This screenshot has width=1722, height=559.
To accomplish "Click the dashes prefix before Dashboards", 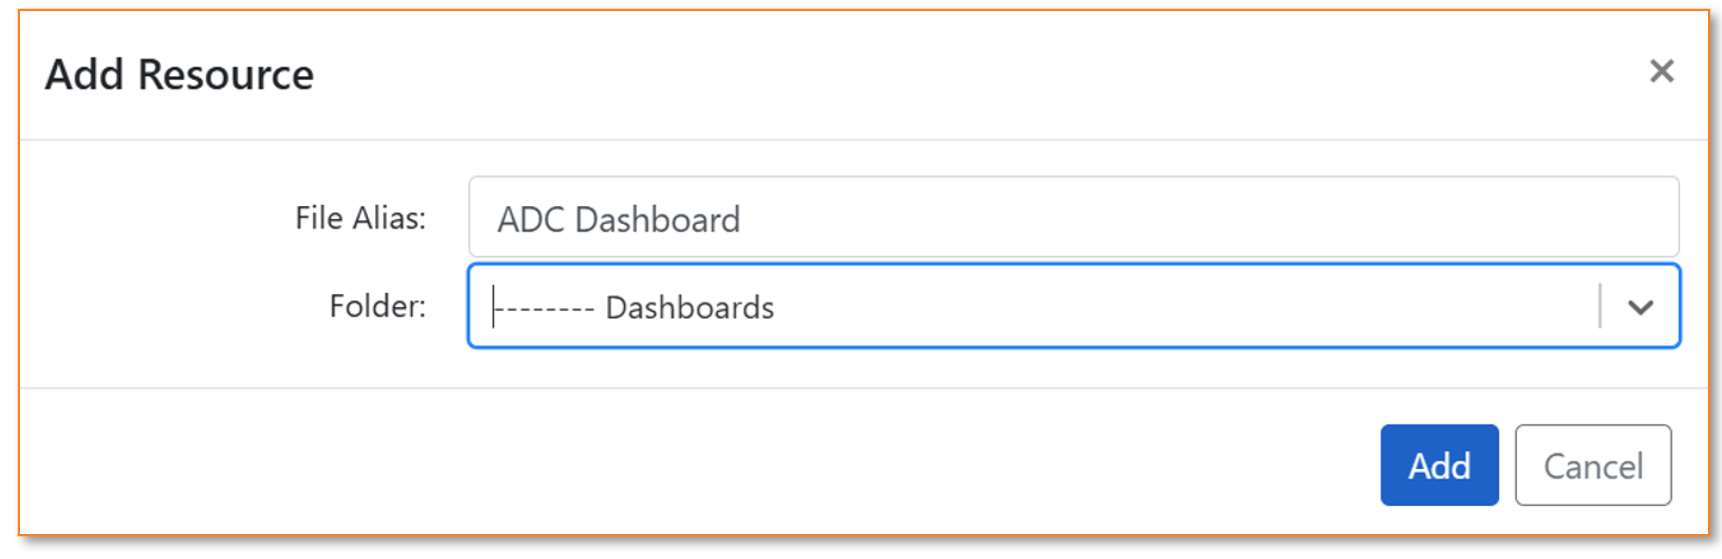I will 545,308.
